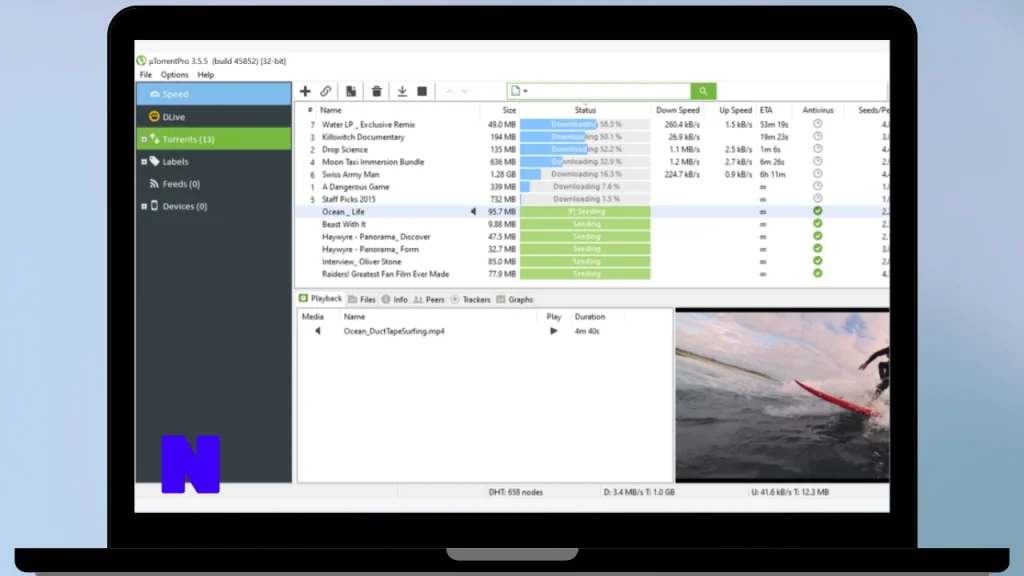Expand the Torrents tree node
The height and width of the screenshot is (576, 1024).
click(144, 139)
